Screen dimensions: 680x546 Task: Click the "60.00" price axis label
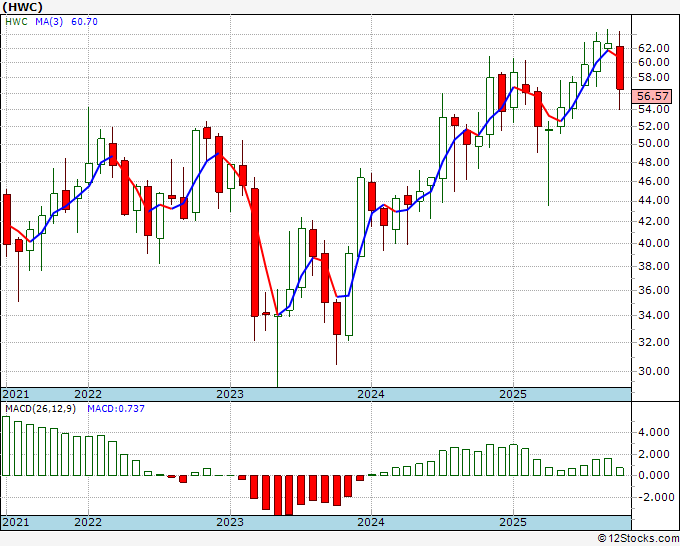click(x=654, y=62)
